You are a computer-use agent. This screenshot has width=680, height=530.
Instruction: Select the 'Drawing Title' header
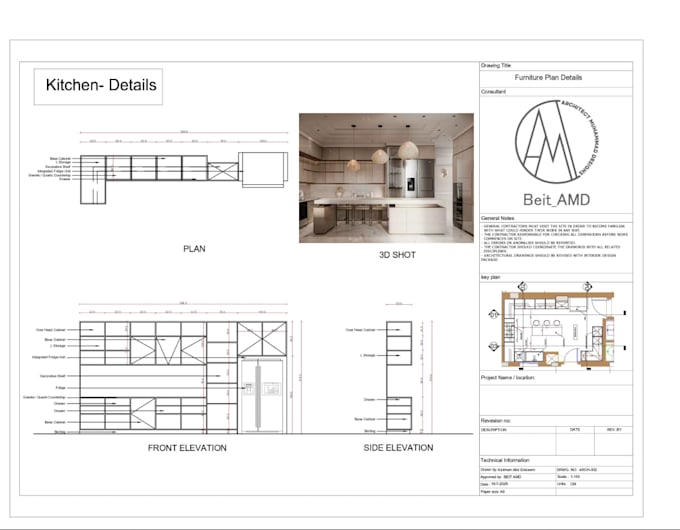[x=496, y=65]
